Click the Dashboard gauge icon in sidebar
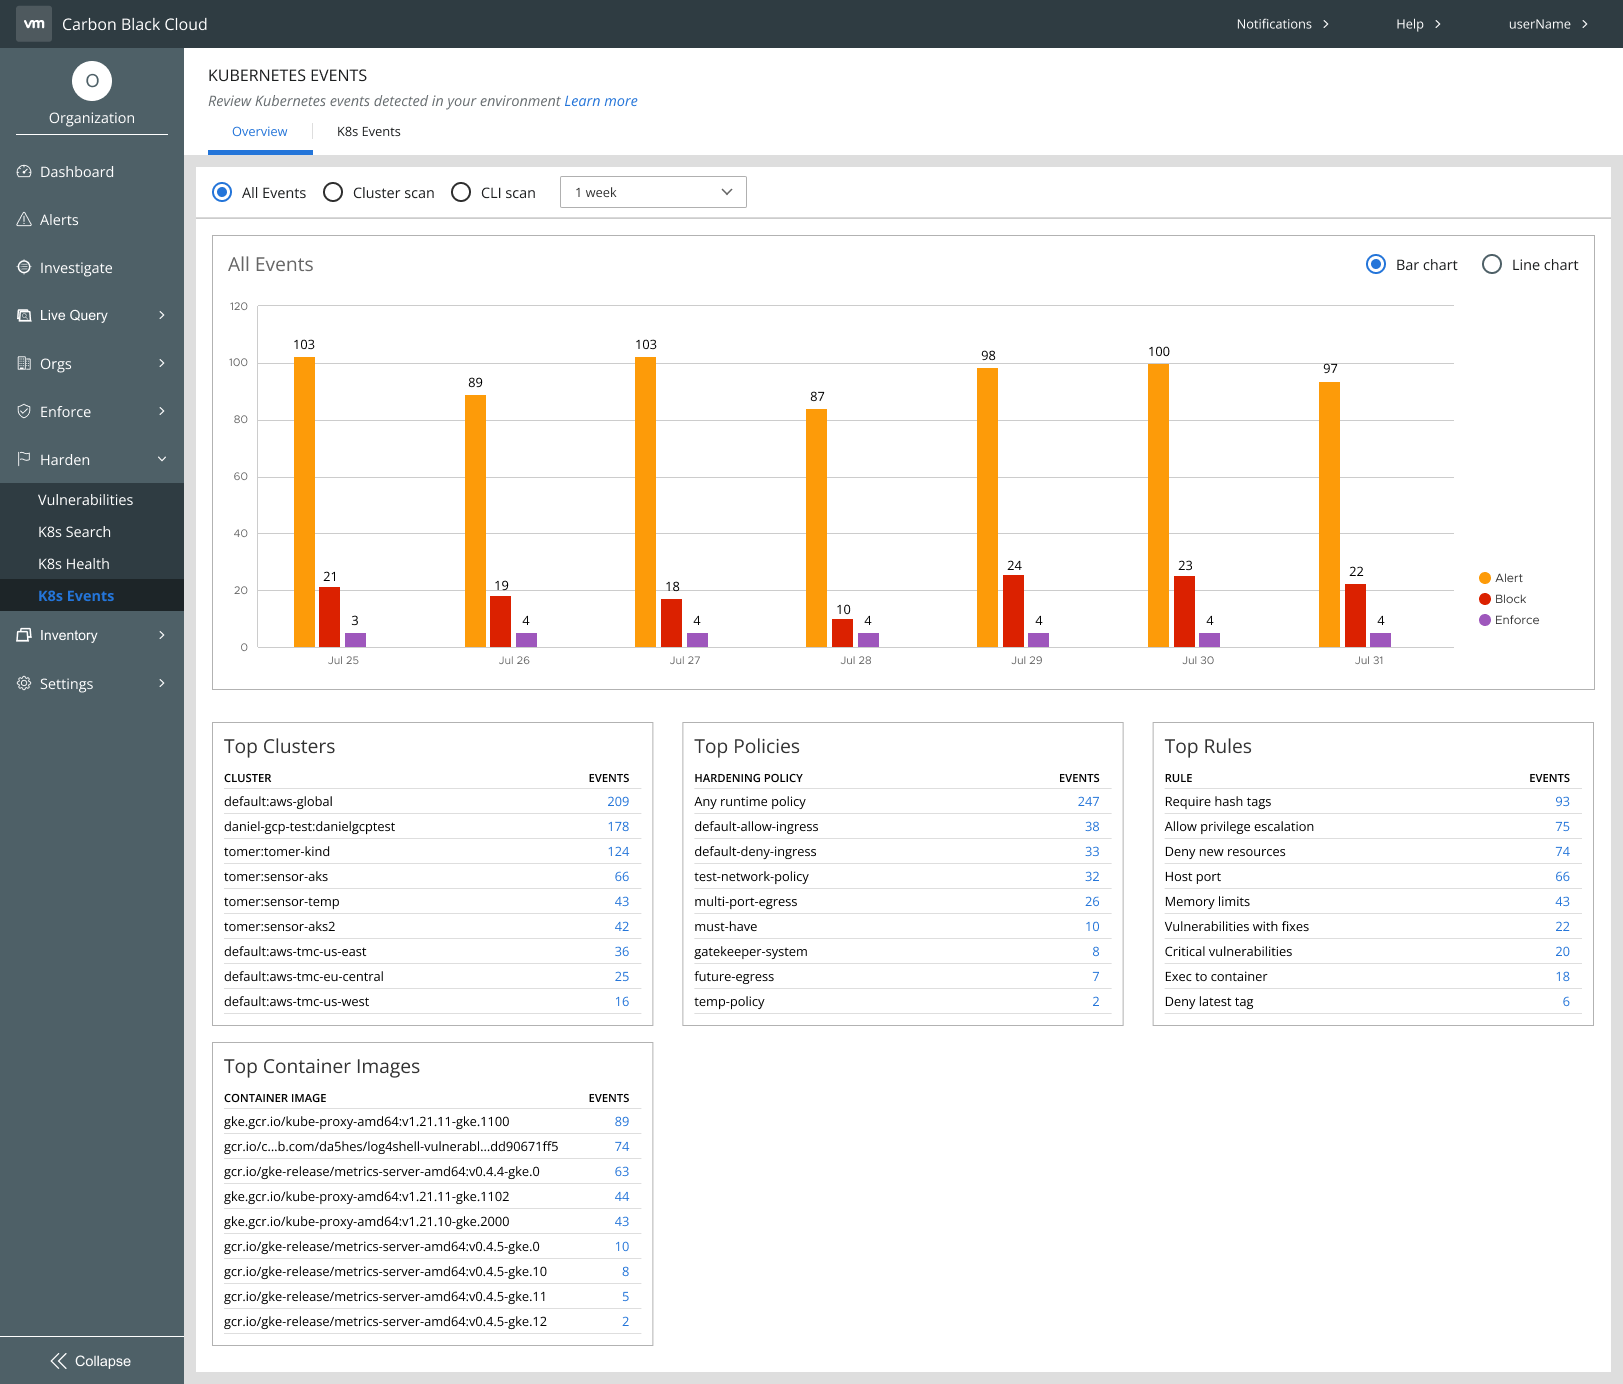Viewport: 1623px width, 1384px height. tap(24, 172)
